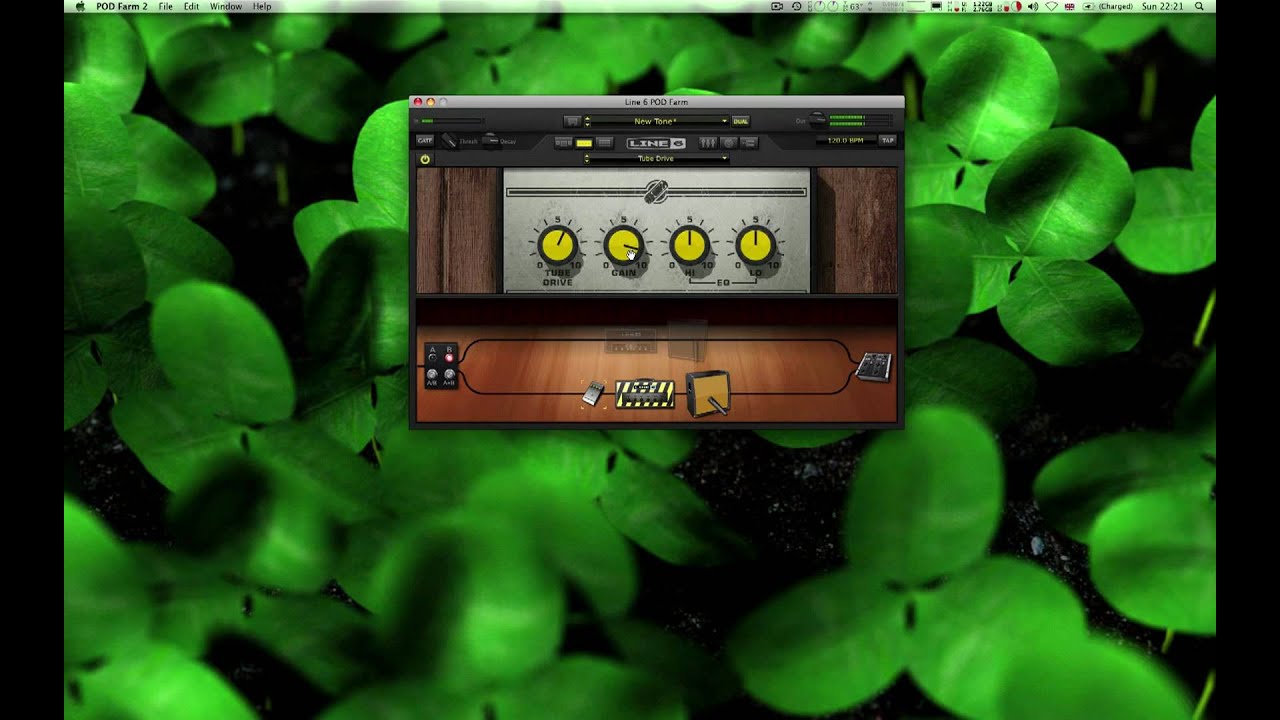Screen dimensions: 1280x720
Task: Click the Lo EQ knob
Action: (755, 245)
